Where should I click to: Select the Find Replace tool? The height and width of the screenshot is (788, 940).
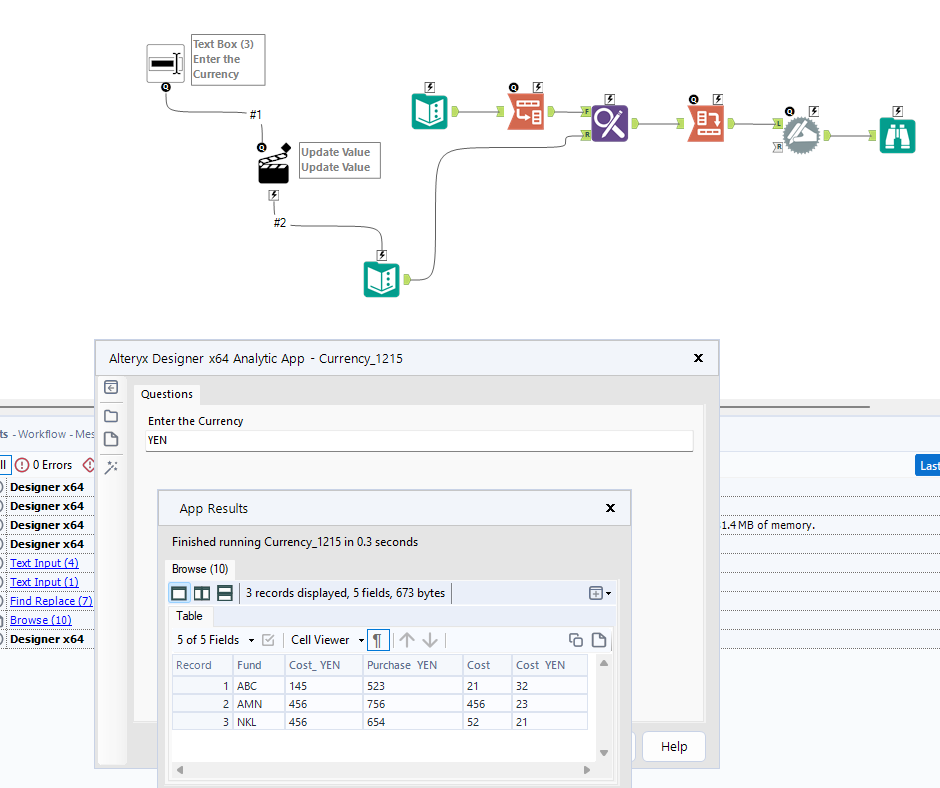coord(610,124)
